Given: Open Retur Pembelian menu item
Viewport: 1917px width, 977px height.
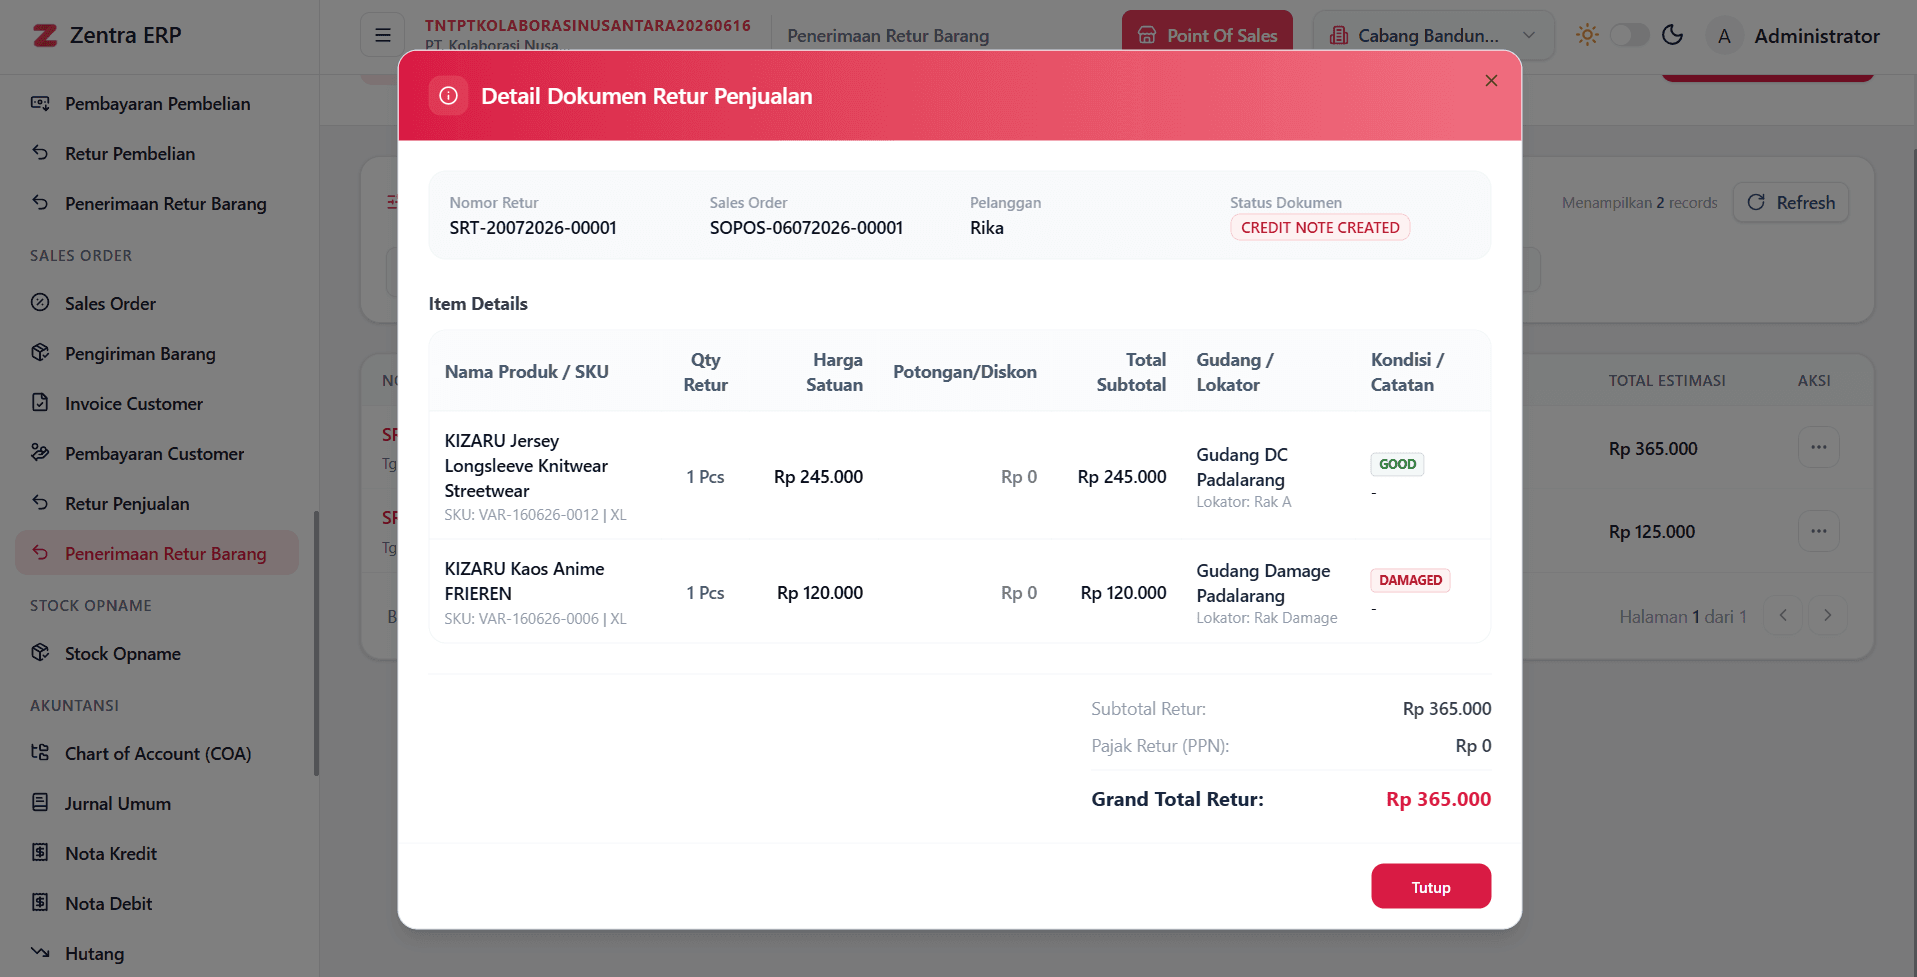Looking at the screenshot, I should point(158,154).
